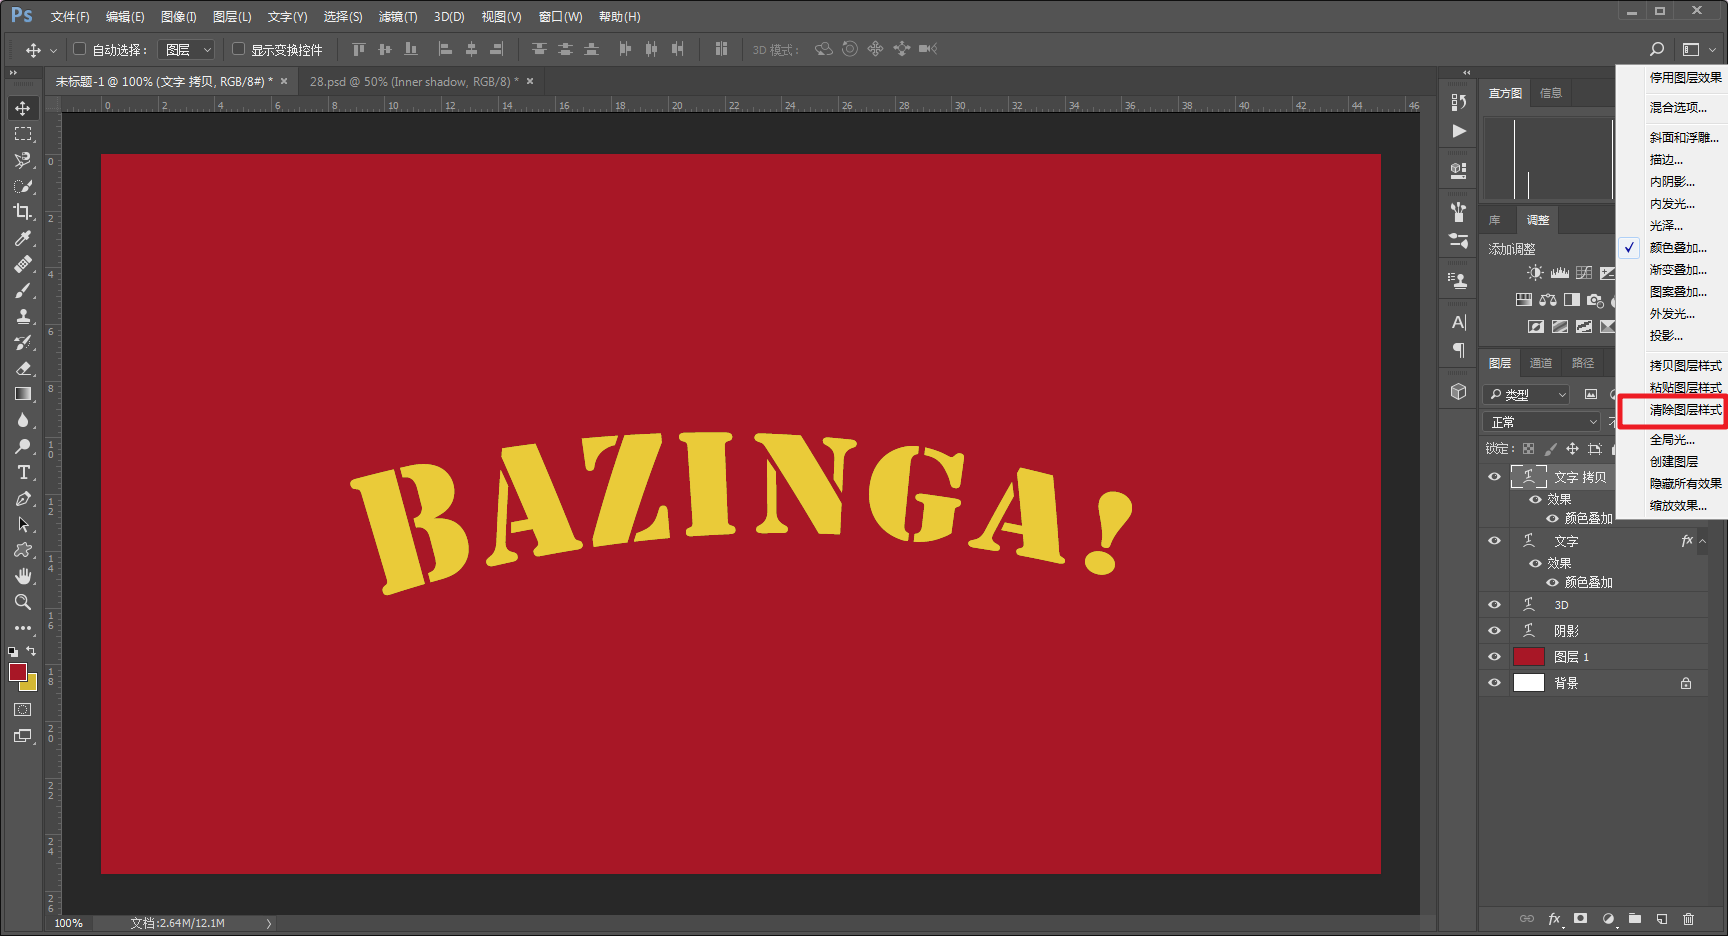Select the Zoom tool

[22, 602]
